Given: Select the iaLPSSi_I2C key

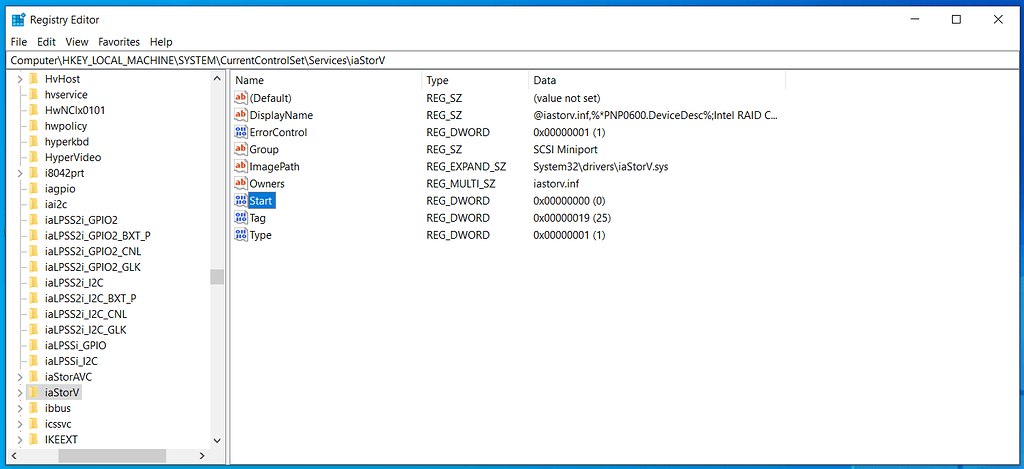Looking at the screenshot, I should 71,361.
